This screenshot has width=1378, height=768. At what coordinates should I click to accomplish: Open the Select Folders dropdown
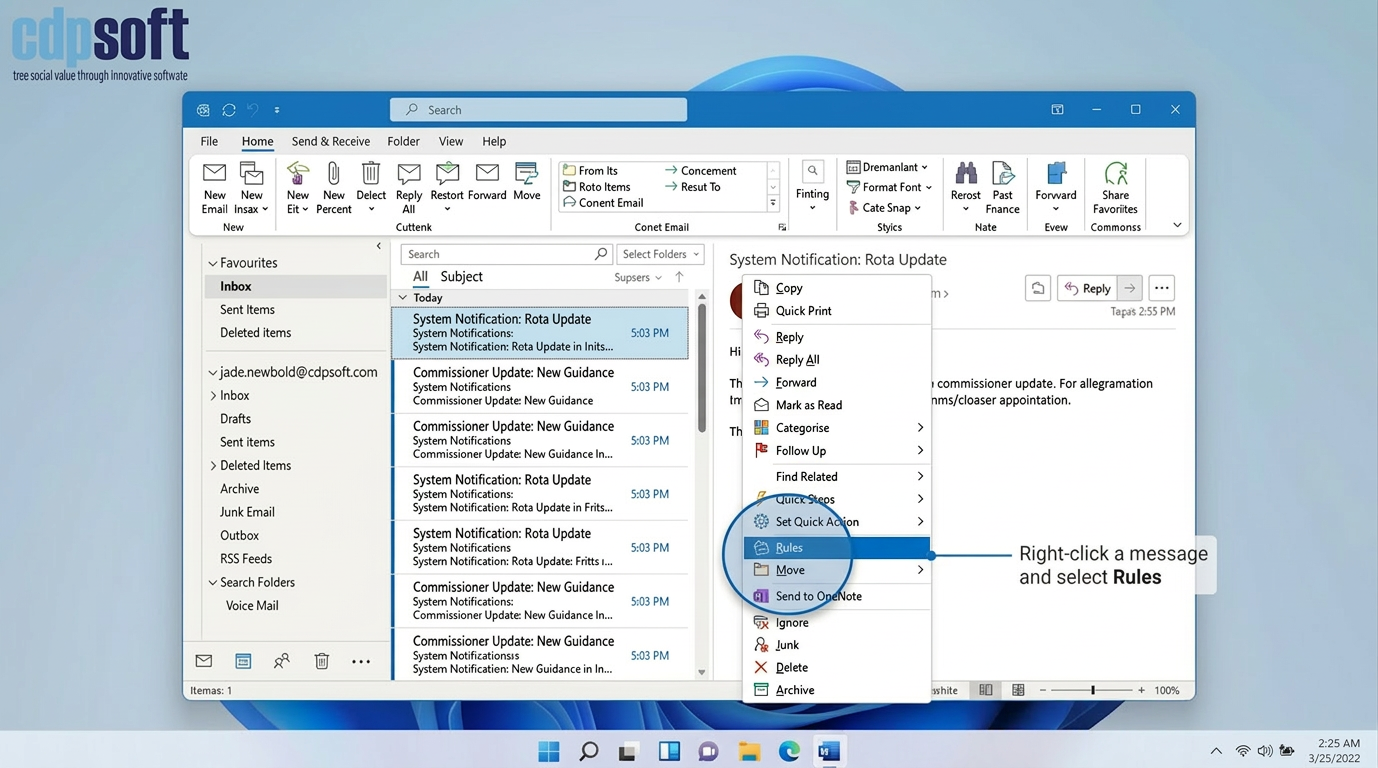(x=661, y=254)
